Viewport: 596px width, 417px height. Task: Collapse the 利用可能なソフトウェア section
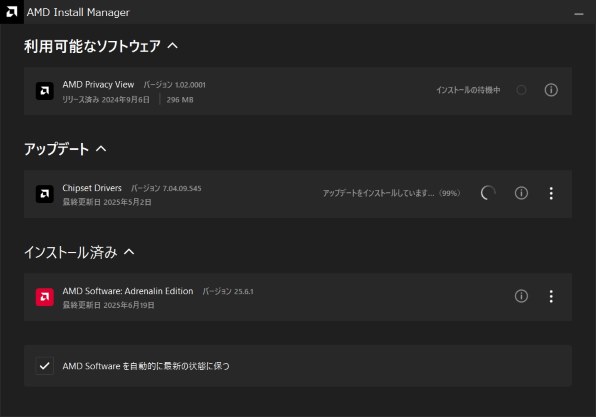click(173, 46)
